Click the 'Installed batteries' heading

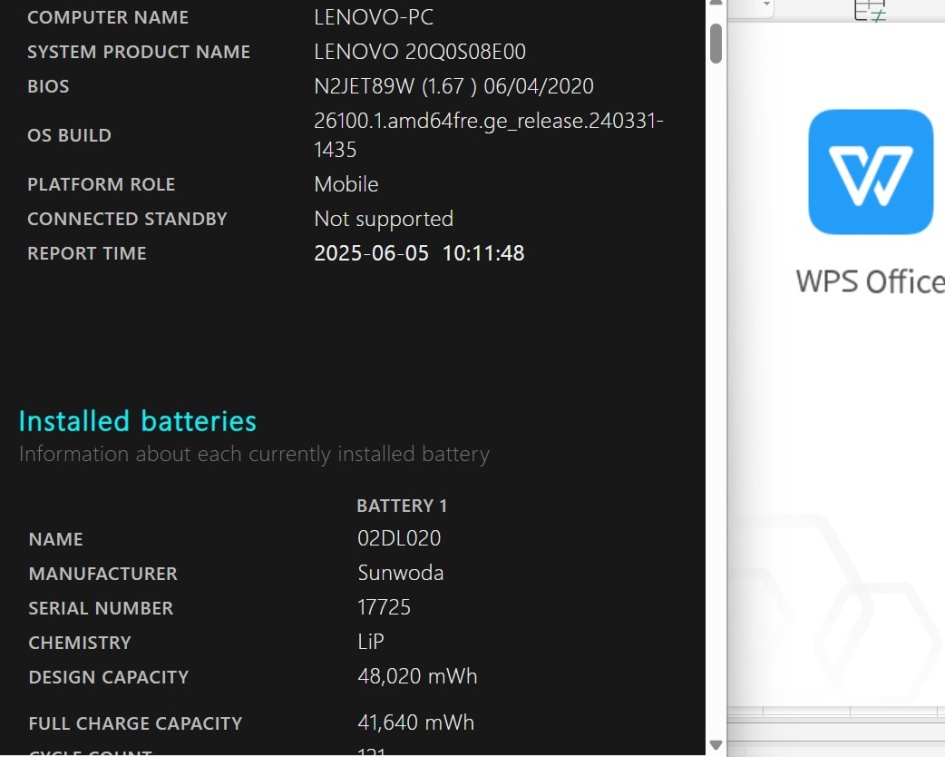pos(137,421)
